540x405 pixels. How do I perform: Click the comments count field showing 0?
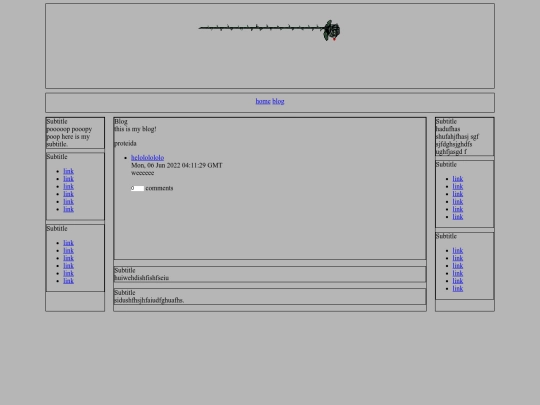point(137,188)
